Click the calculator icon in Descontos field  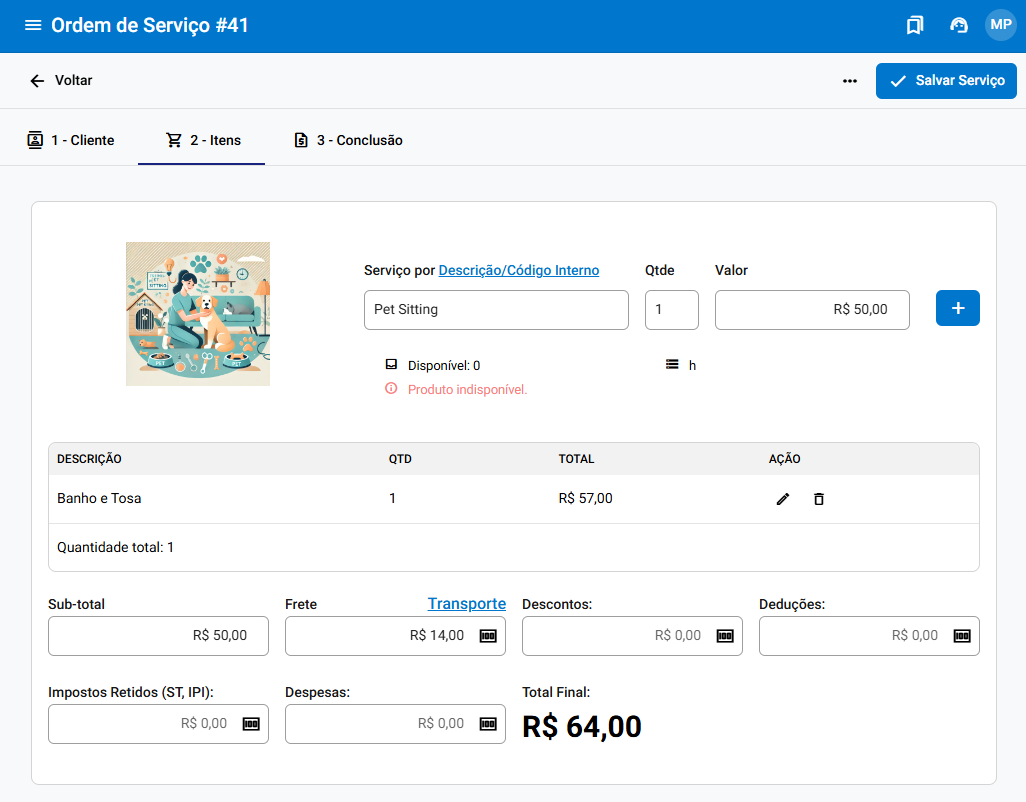tap(725, 636)
